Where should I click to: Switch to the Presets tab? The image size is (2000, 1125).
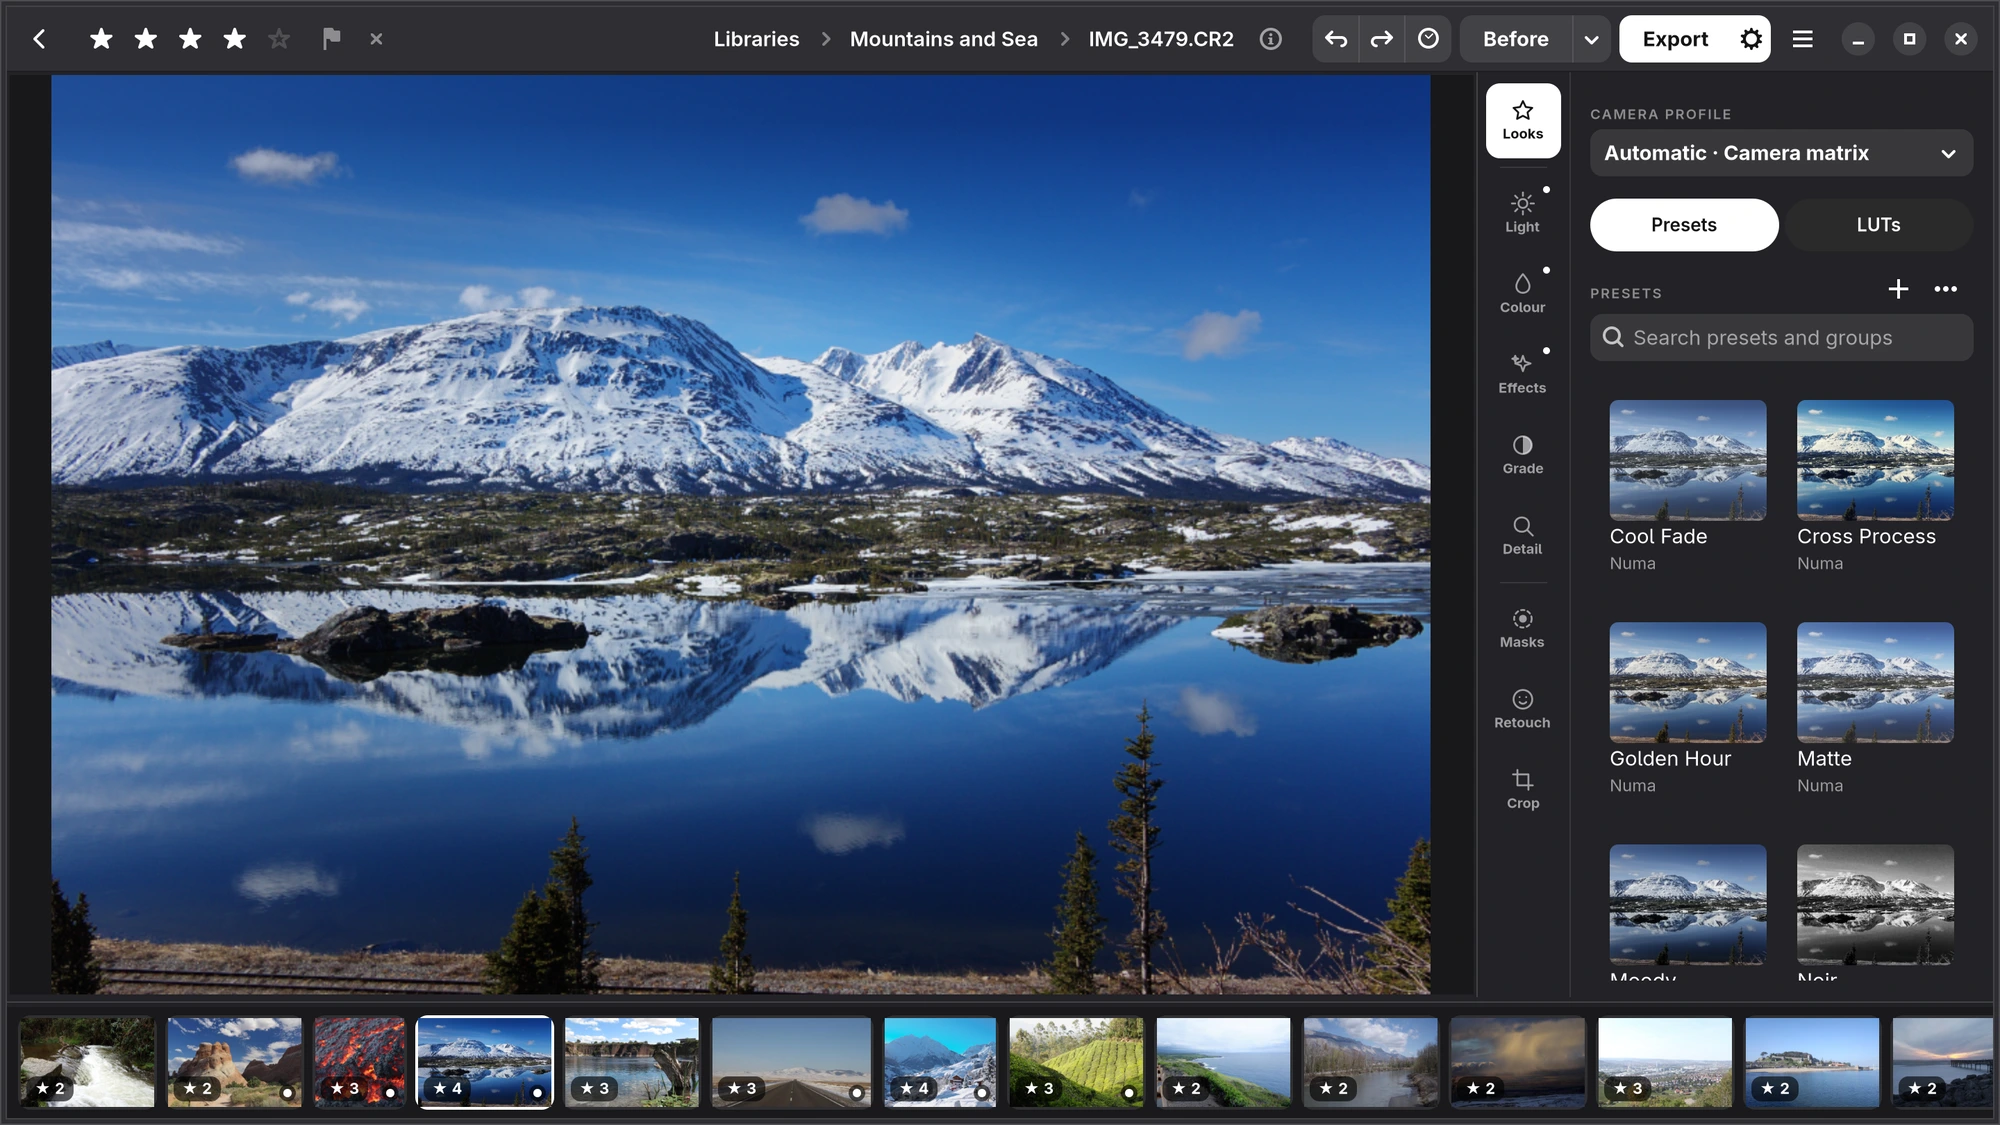pos(1684,225)
